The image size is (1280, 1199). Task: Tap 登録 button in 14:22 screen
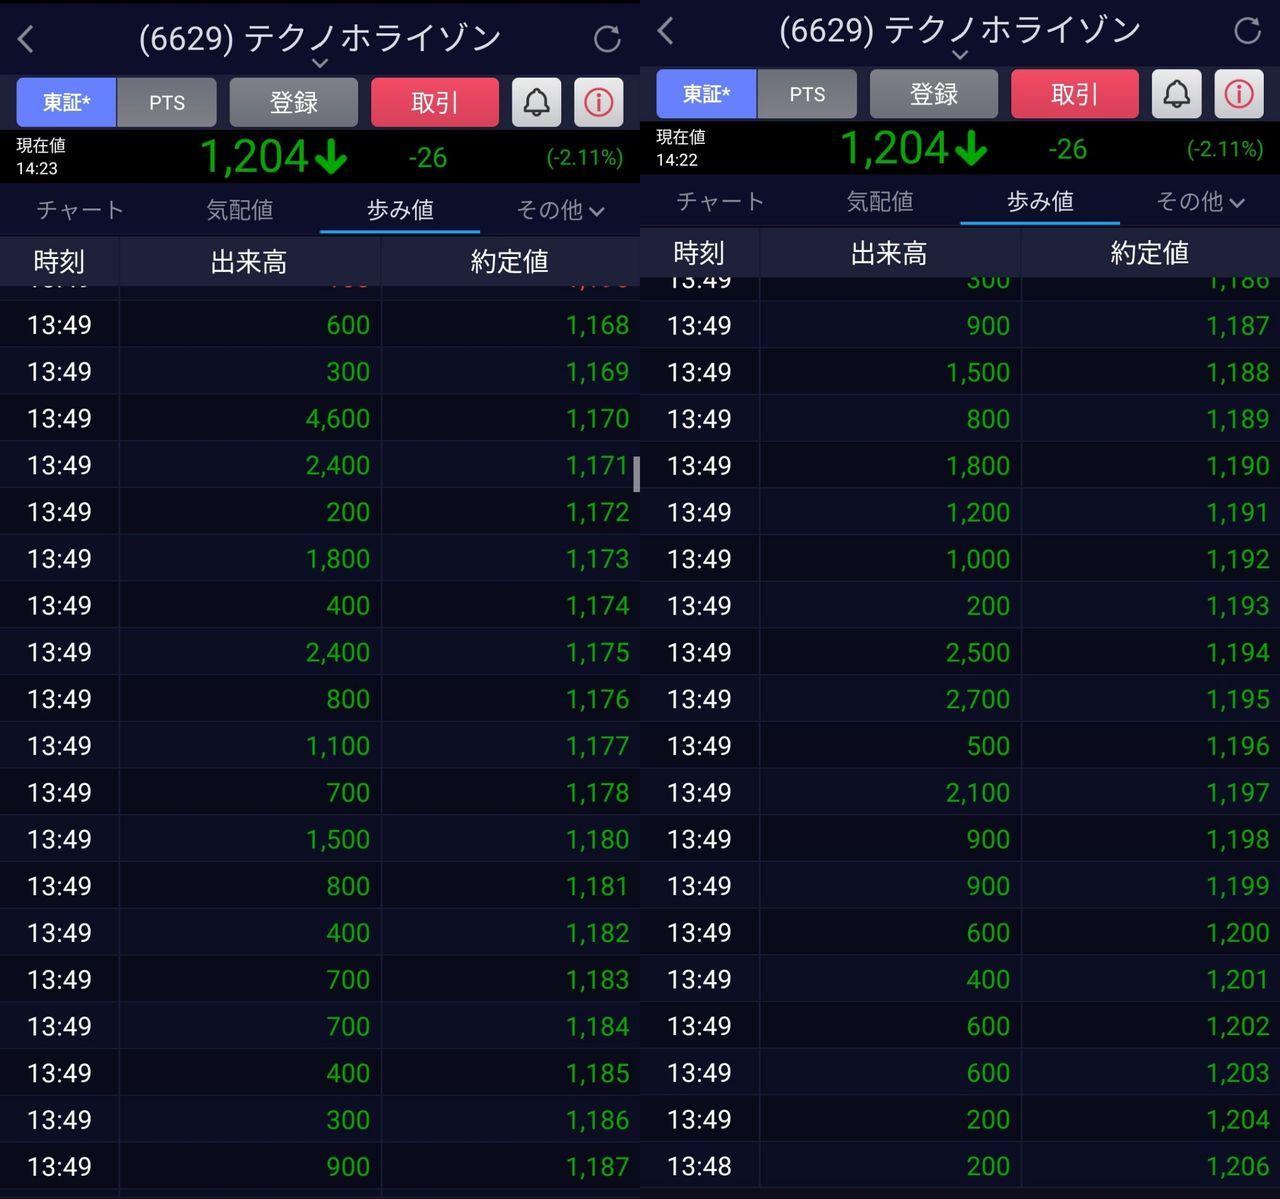coord(934,94)
